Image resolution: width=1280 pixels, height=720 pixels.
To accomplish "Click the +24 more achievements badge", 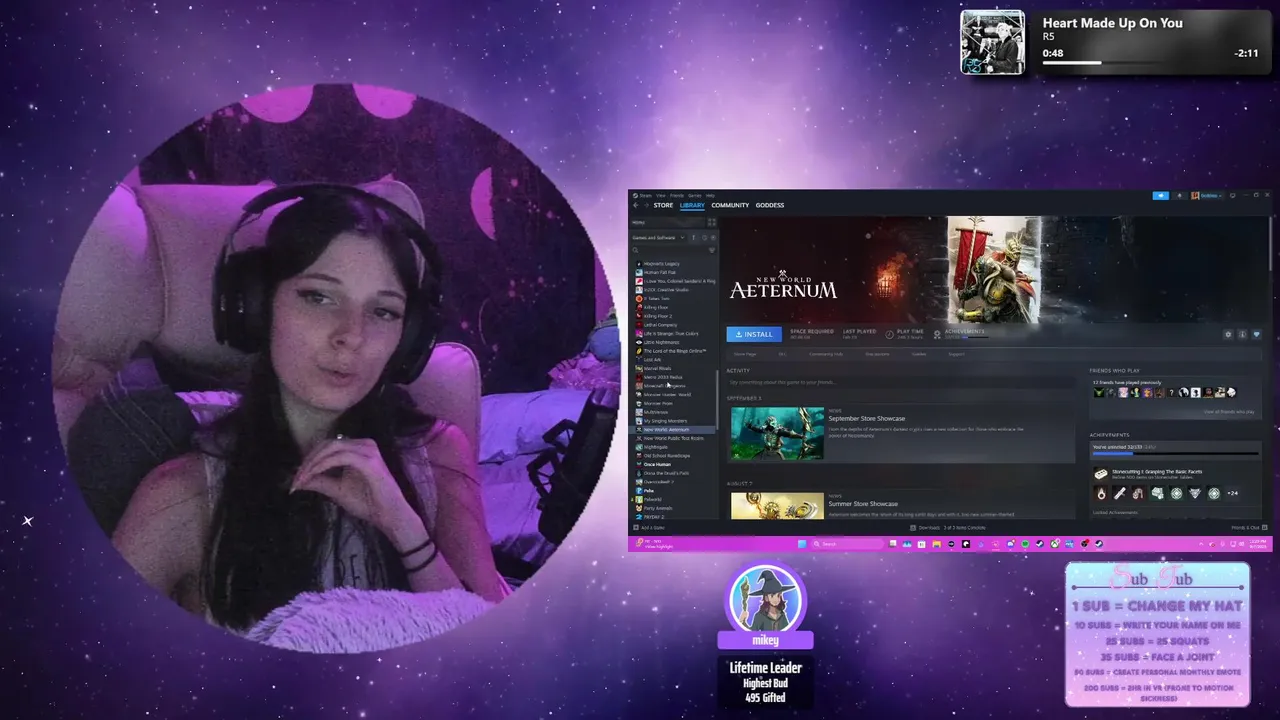I will coord(1232,493).
